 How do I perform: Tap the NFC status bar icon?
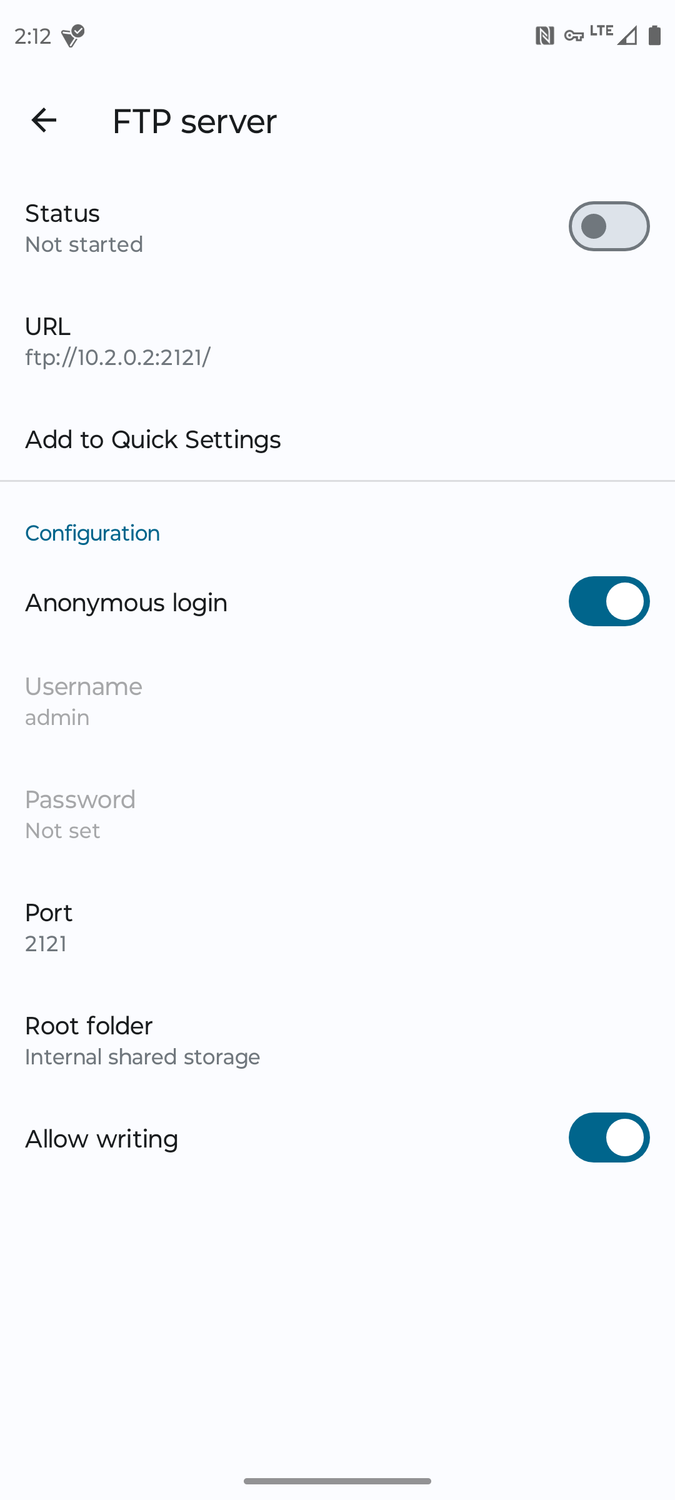click(545, 36)
